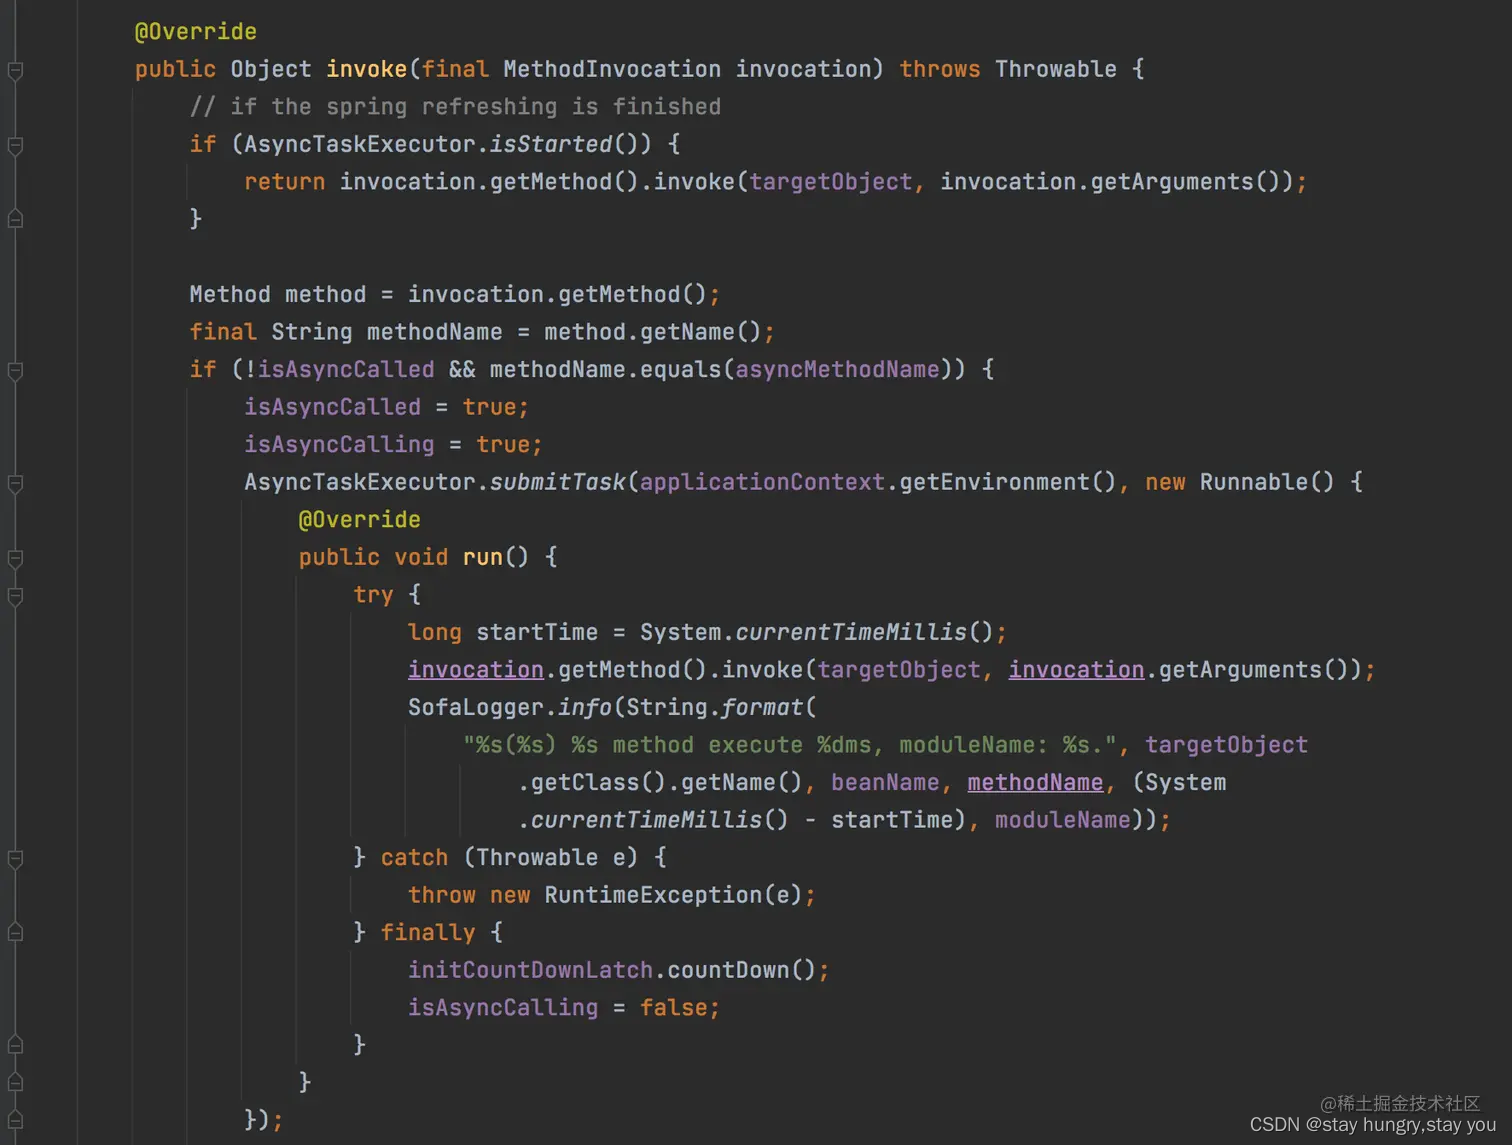Collapse the public void run() method

click(15, 559)
